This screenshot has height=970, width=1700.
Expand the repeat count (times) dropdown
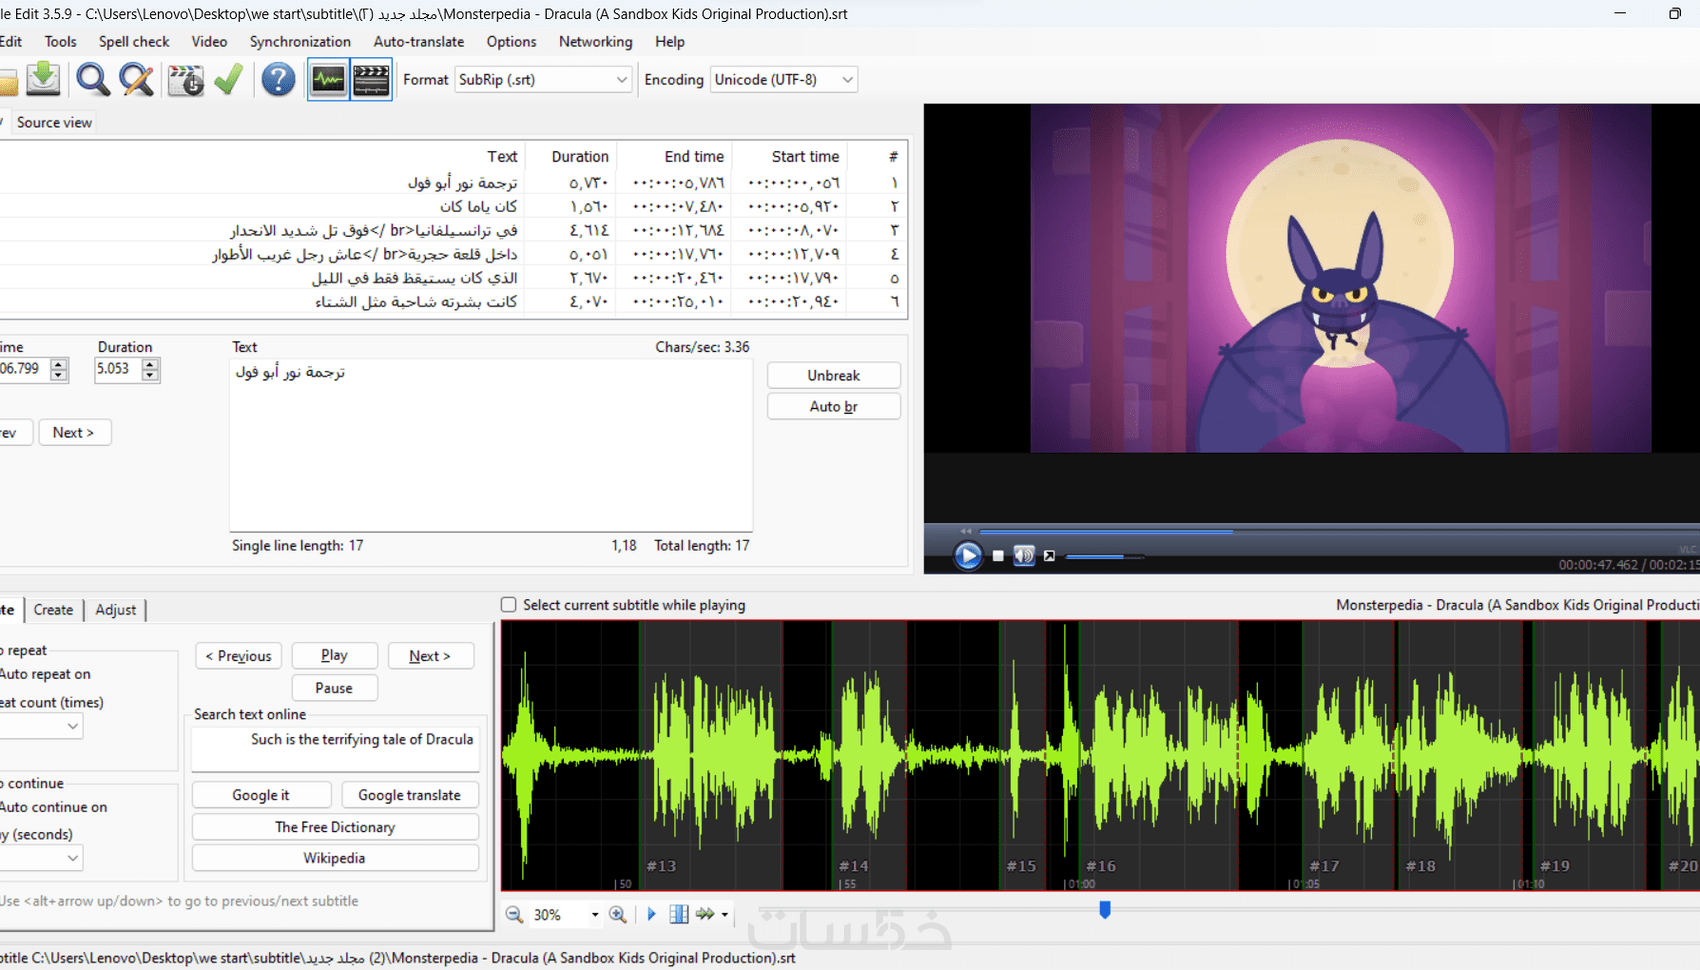tap(72, 726)
